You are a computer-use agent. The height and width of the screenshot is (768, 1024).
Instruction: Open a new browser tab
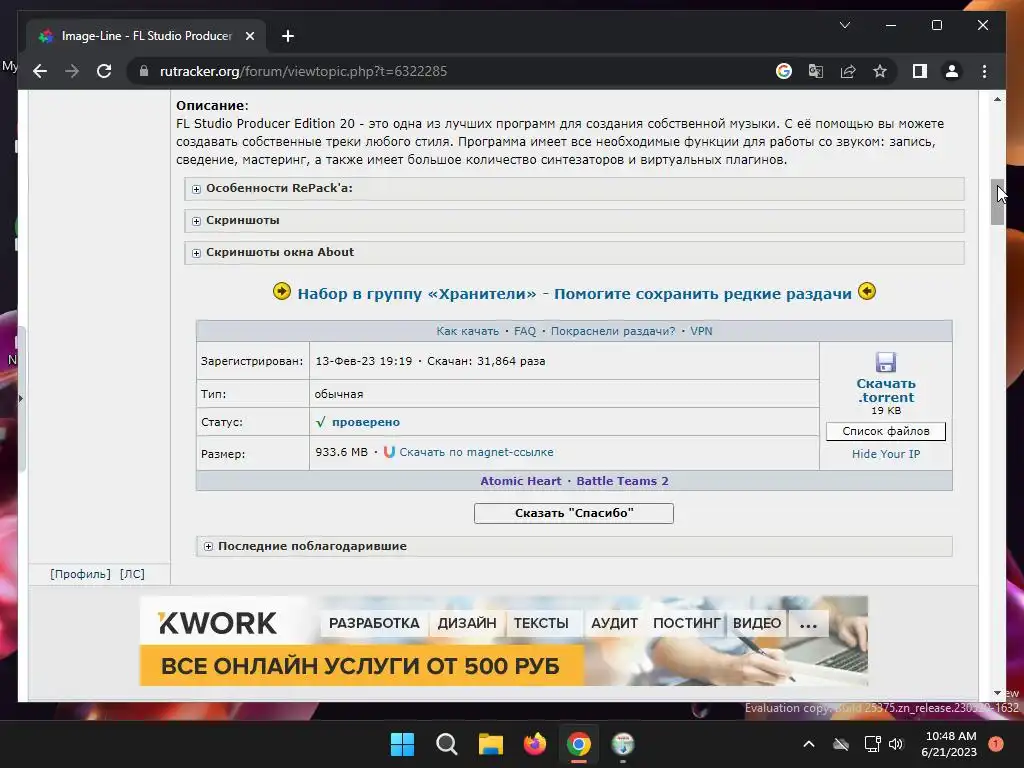[x=288, y=36]
